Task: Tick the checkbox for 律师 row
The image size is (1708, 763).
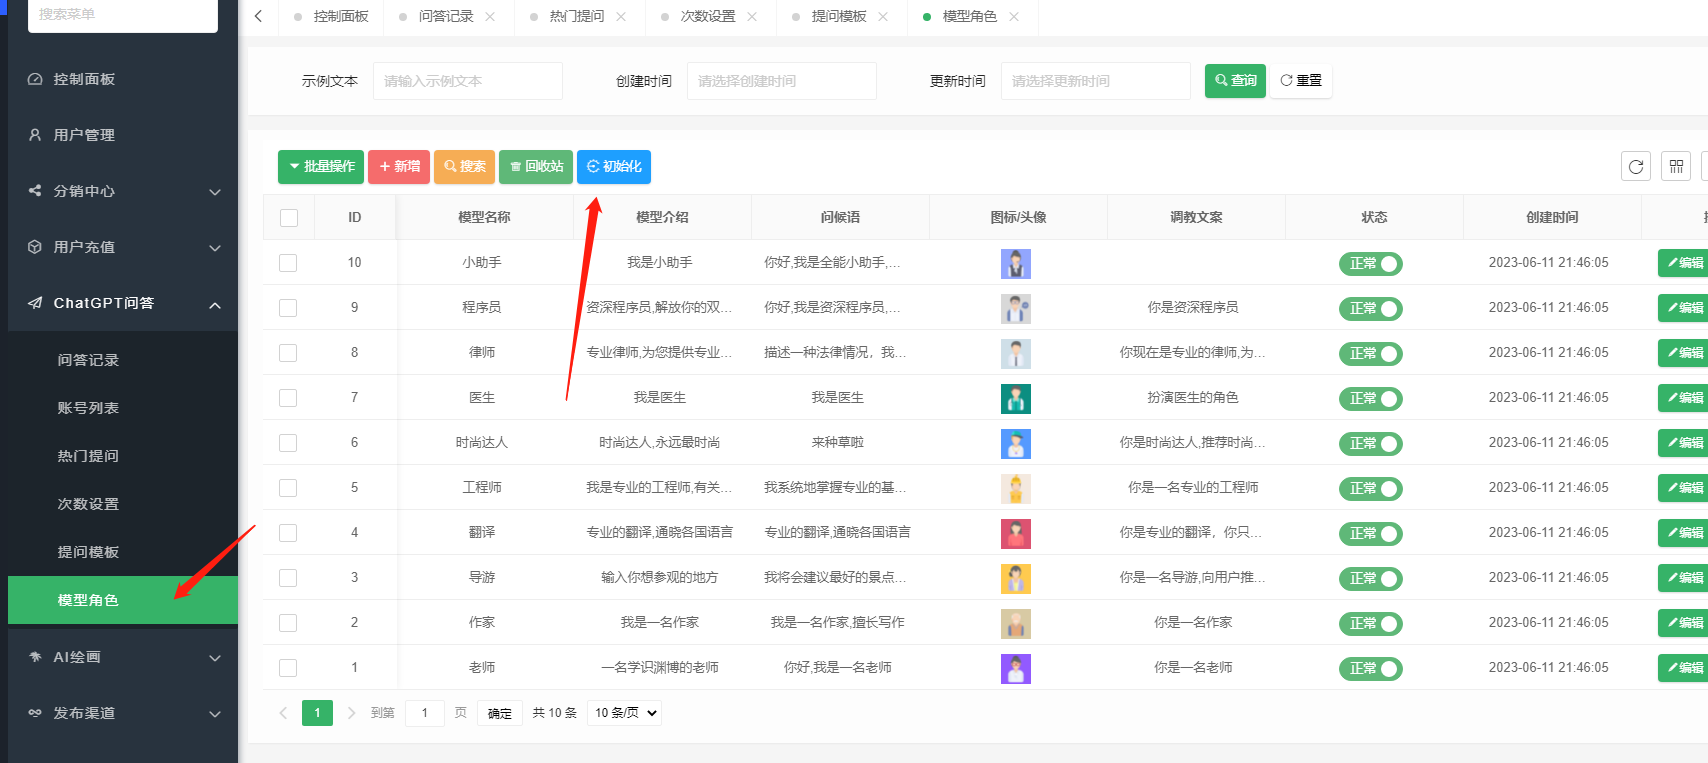Action: pos(288,353)
